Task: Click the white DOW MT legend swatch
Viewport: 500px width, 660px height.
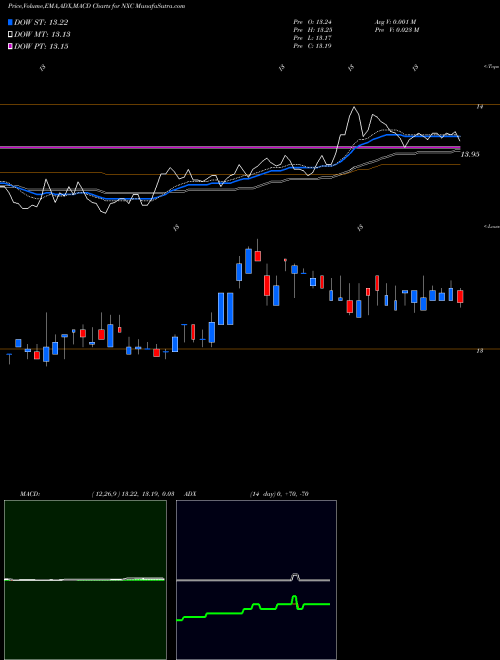Action: pyautogui.click(x=10, y=35)
